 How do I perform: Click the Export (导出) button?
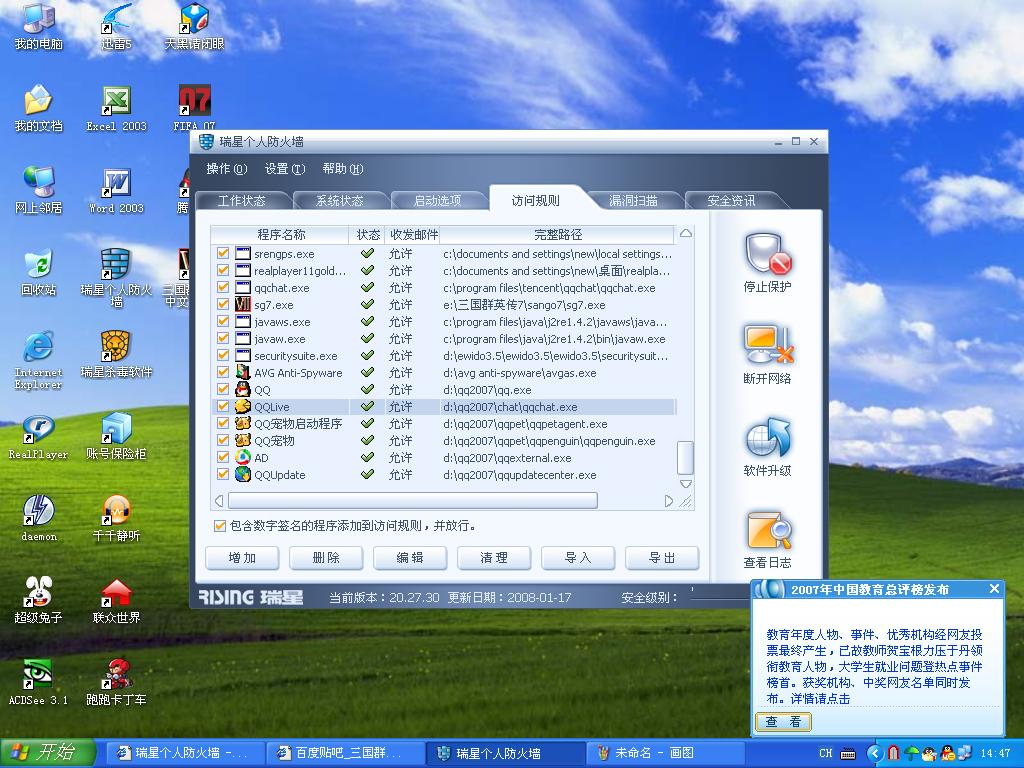[662, 558]
